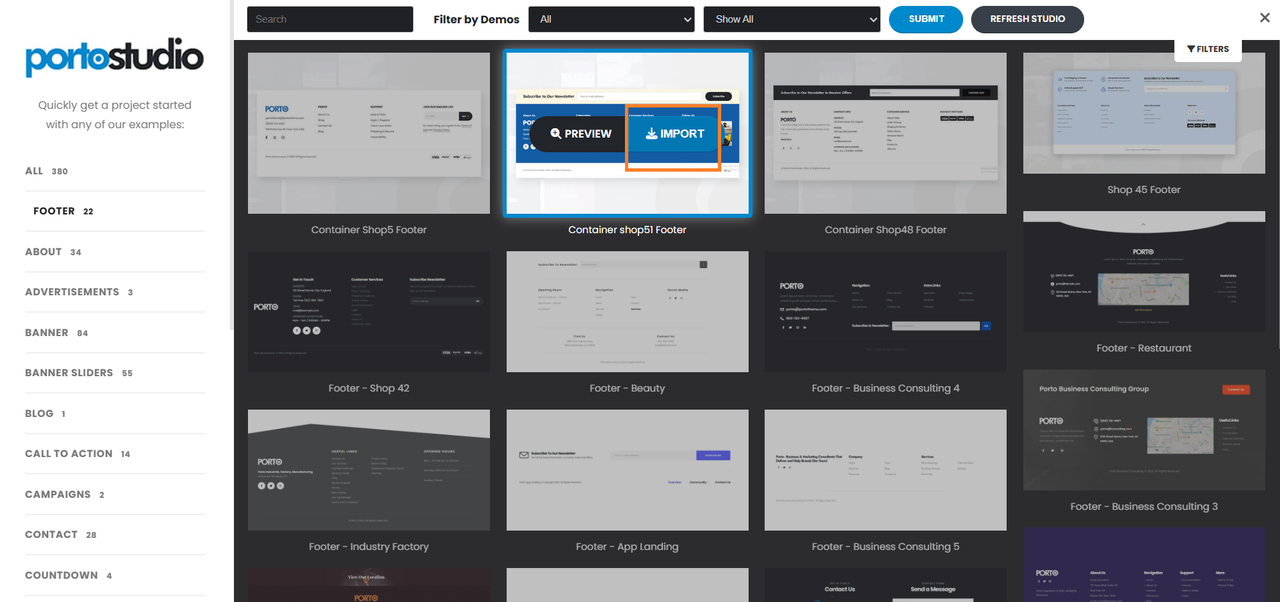Open the Footer - Industry Factory thumbnail
Viewport: 1280px width, 602px height.
[369, 470]
